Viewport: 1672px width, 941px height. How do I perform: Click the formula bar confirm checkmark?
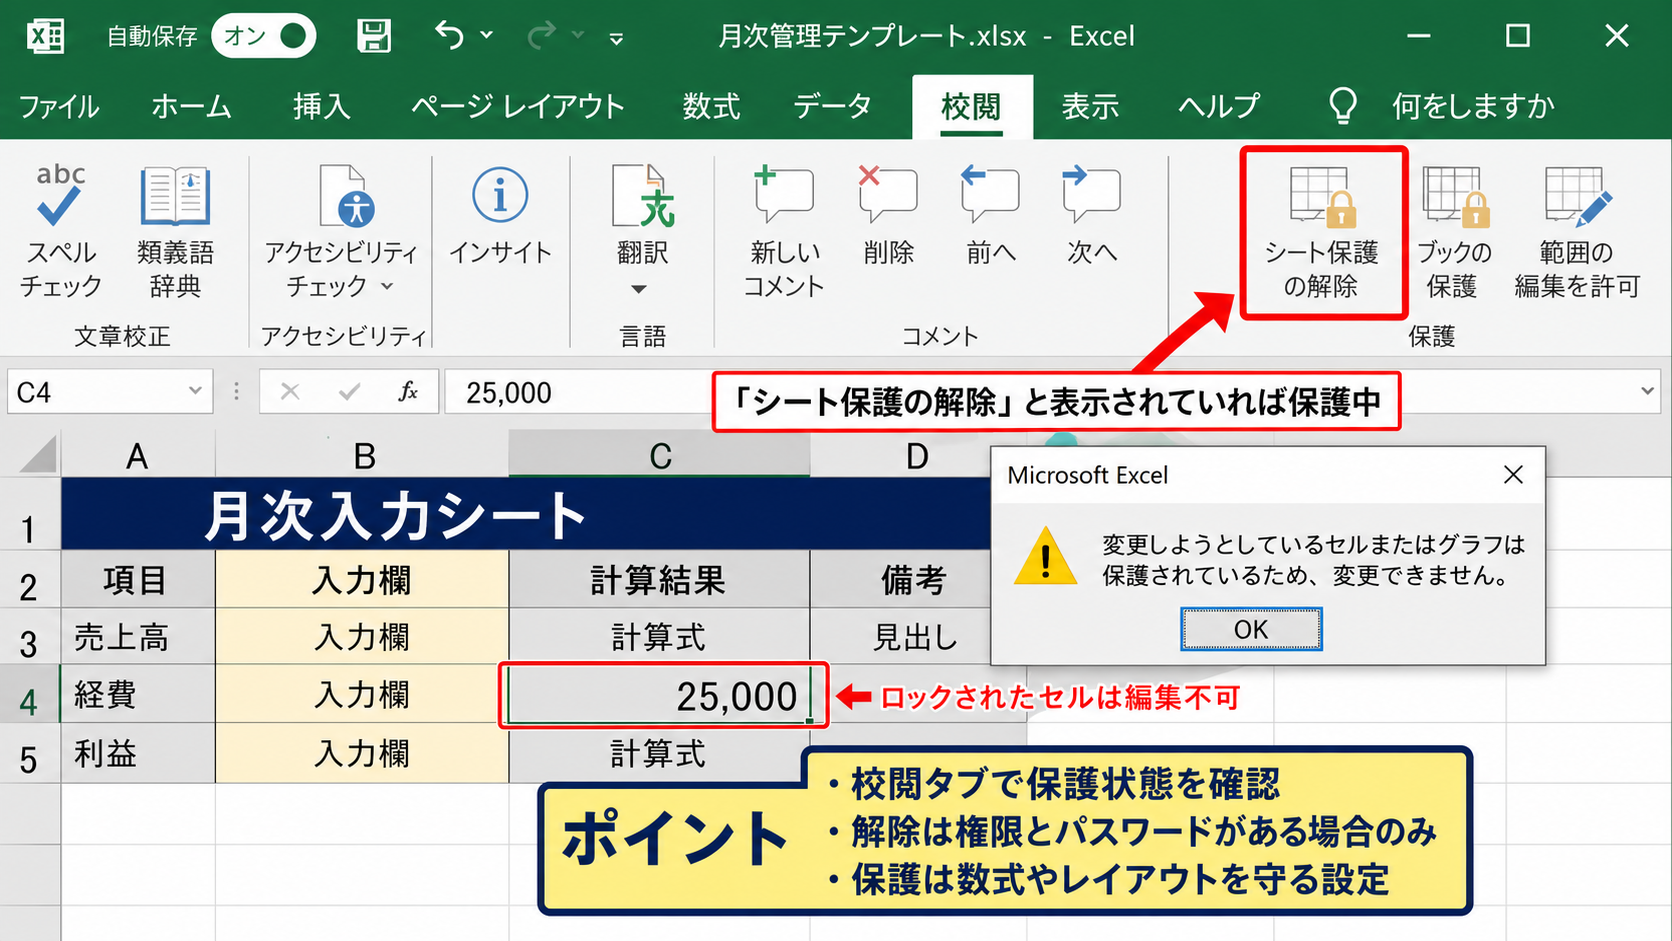click(x=349, y=391)
